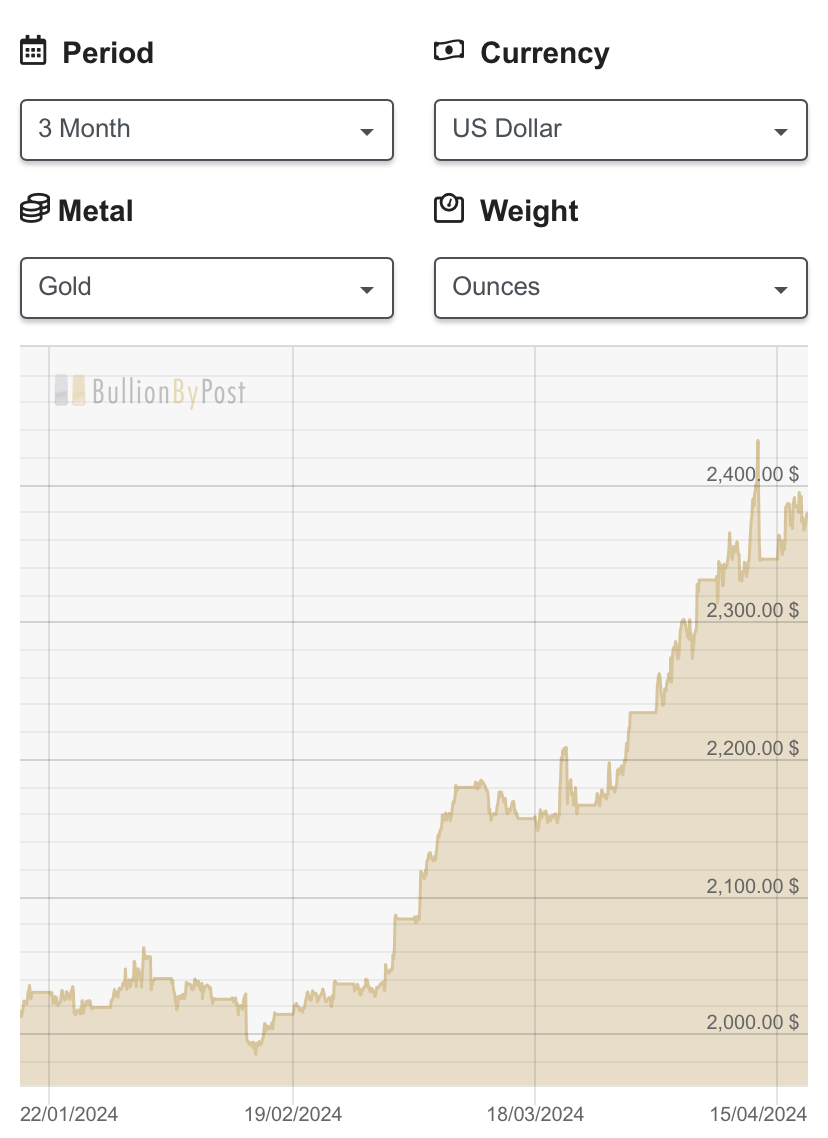Click the 2,000.00 $ axis label

[x=753, y=1022]
